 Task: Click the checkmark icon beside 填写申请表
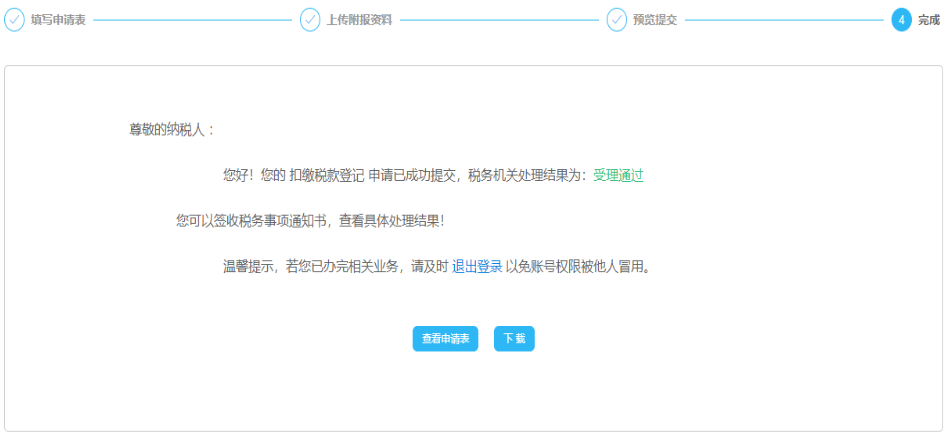(15, 20)
